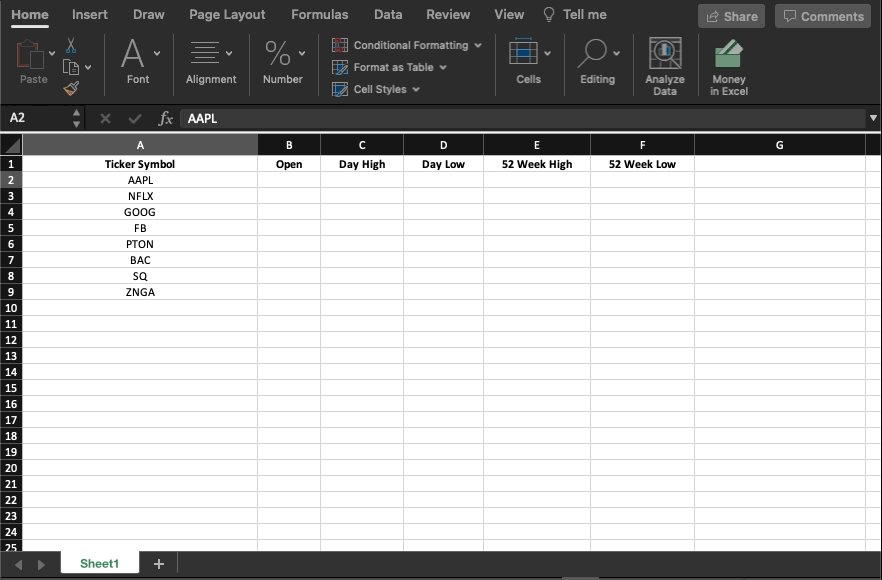
Task: Click the formula bar containing AAPL
Action: pyautogui.click(x=522, y=118)
